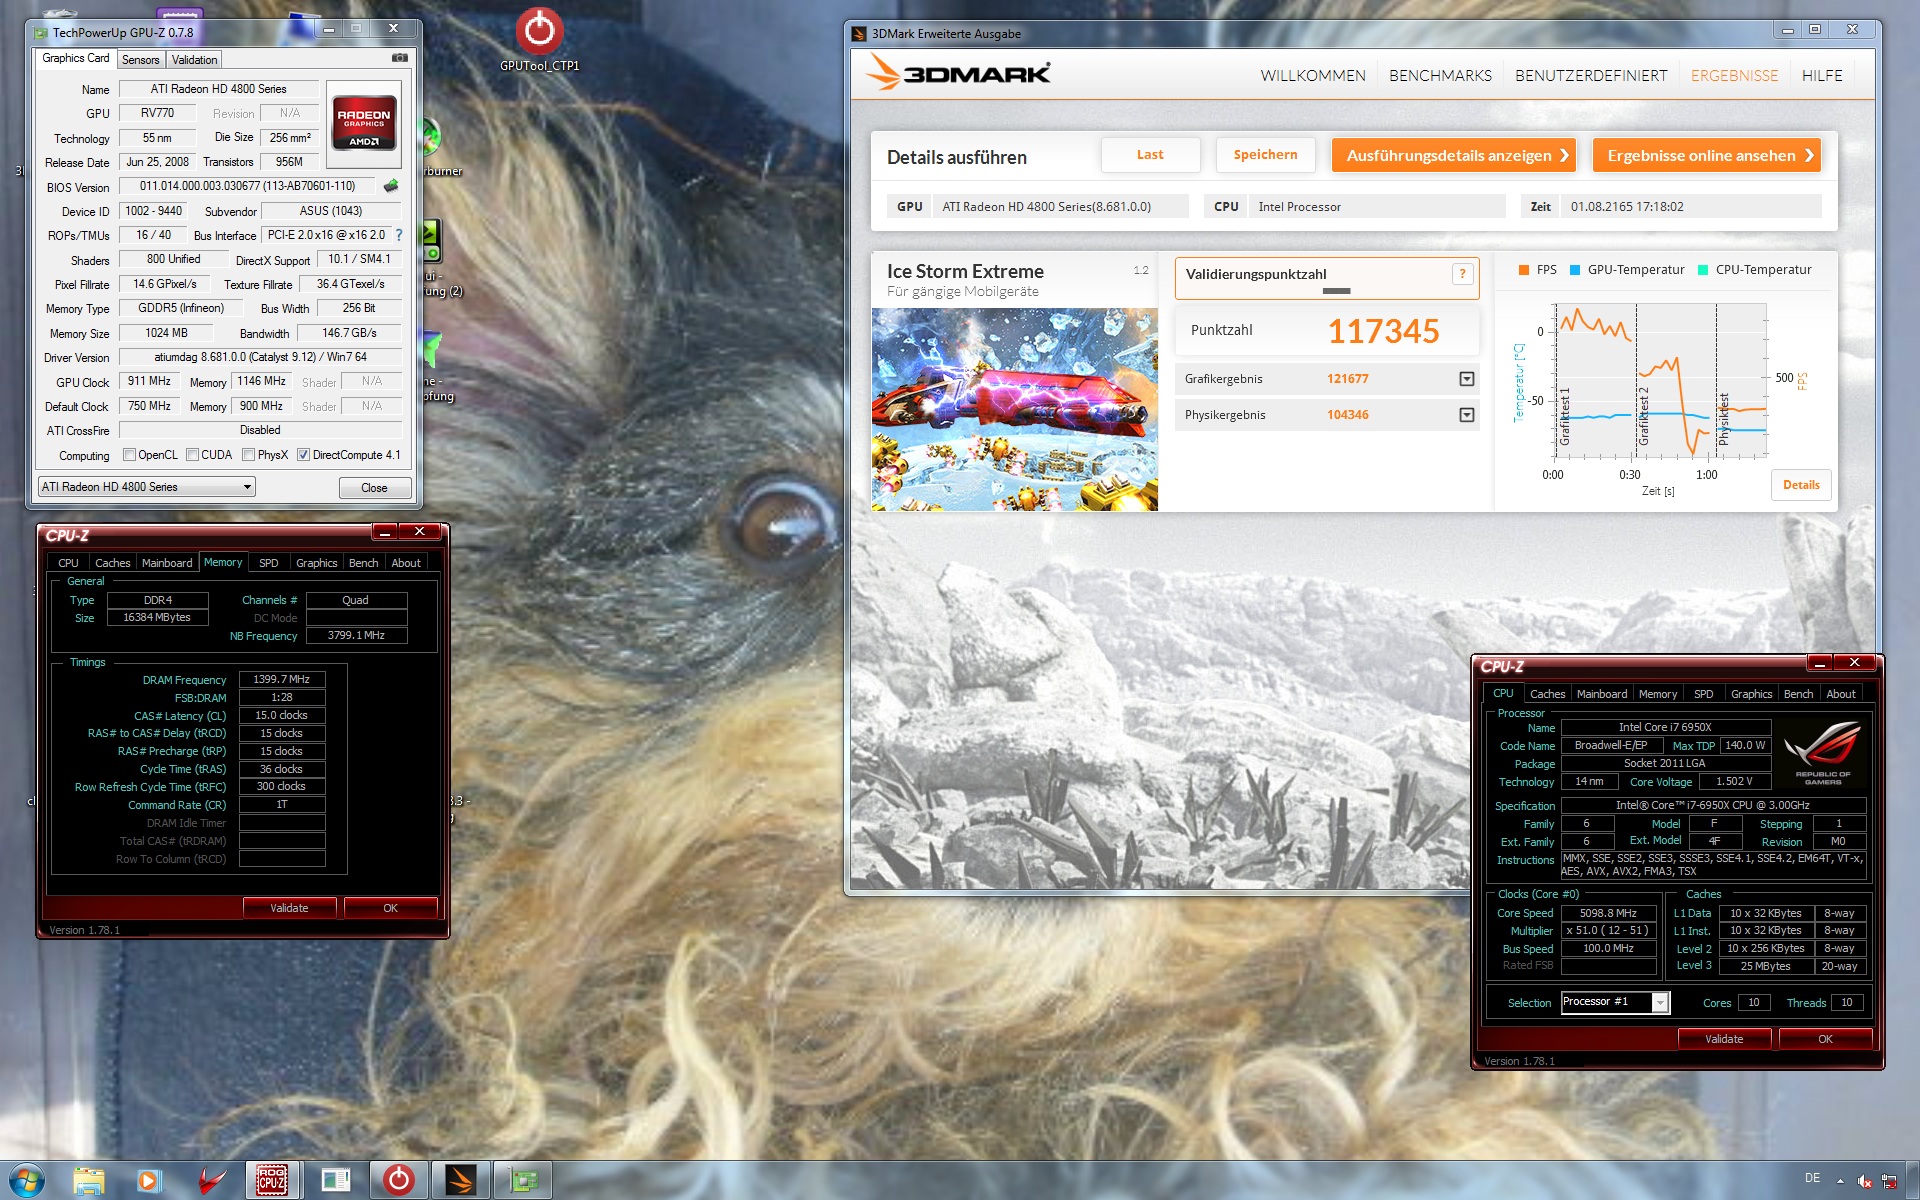The image size is (1920, 1200).
Task: Switch to ROG CPU-Z in the taskbar
Action: 273,1181
